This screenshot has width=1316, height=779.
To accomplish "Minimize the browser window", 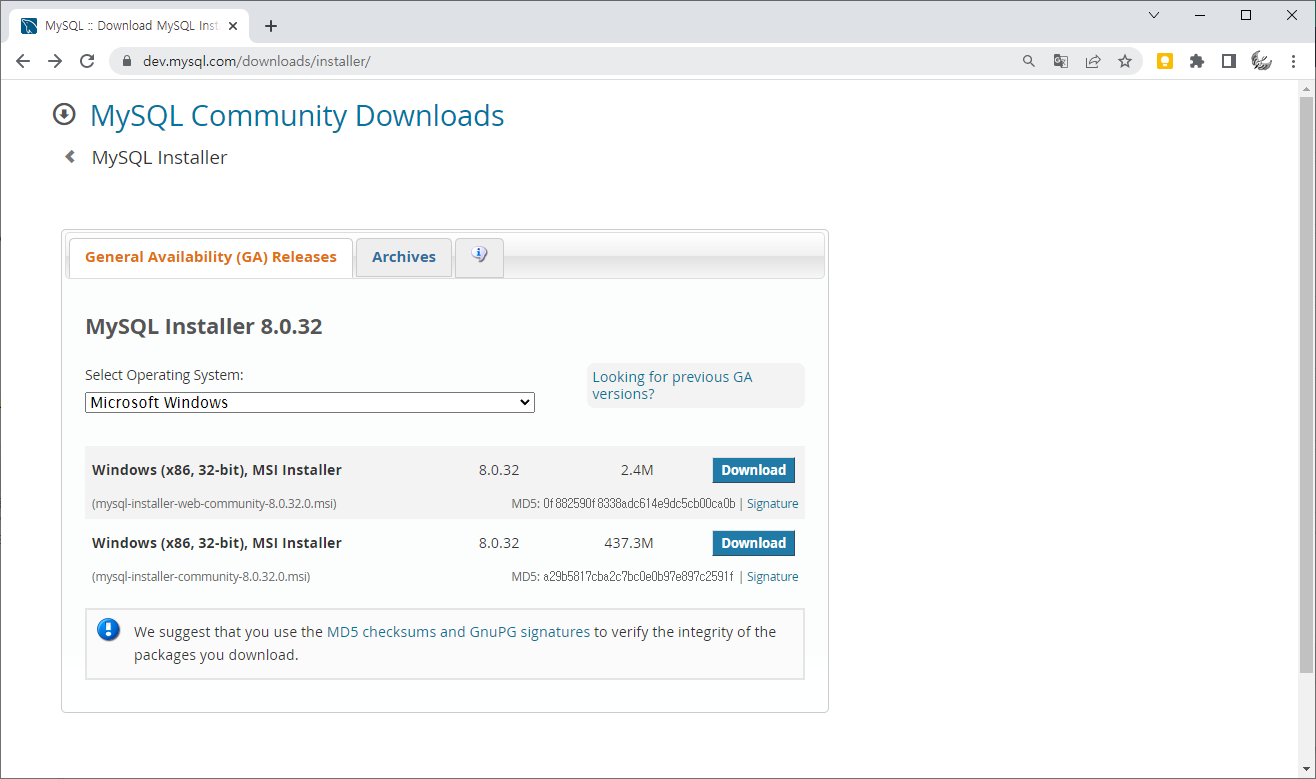I will (x=1200, y=15).
